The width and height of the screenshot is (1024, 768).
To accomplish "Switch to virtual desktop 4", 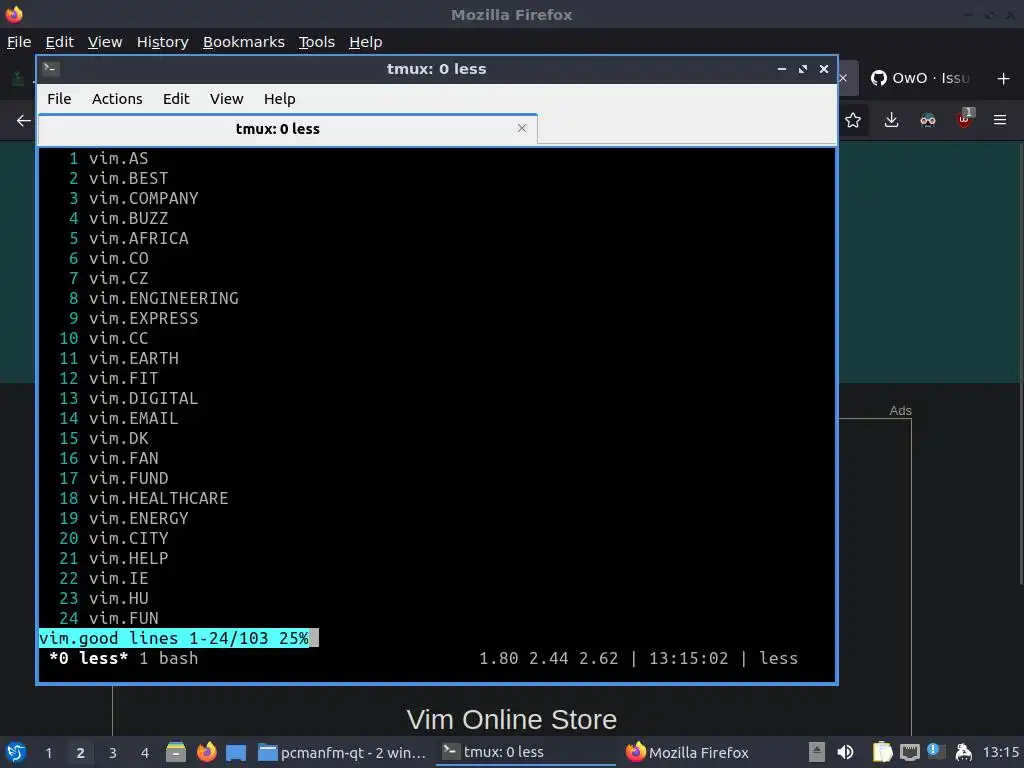I will 144,753.
